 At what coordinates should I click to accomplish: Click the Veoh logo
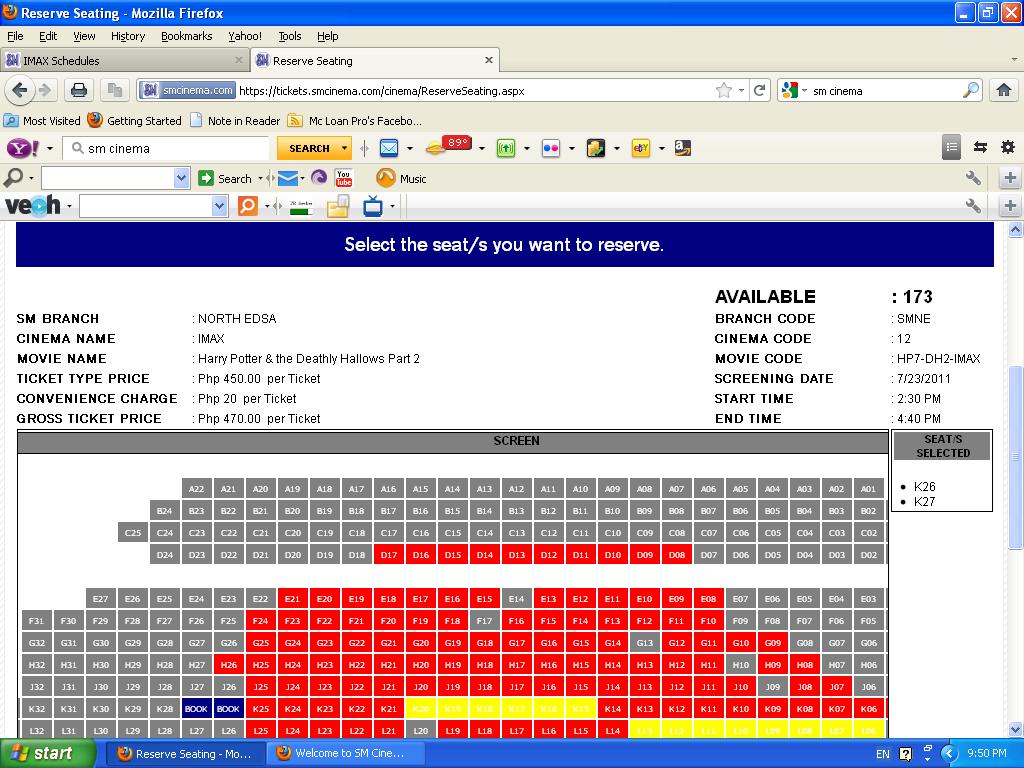[x=33, y=206]
